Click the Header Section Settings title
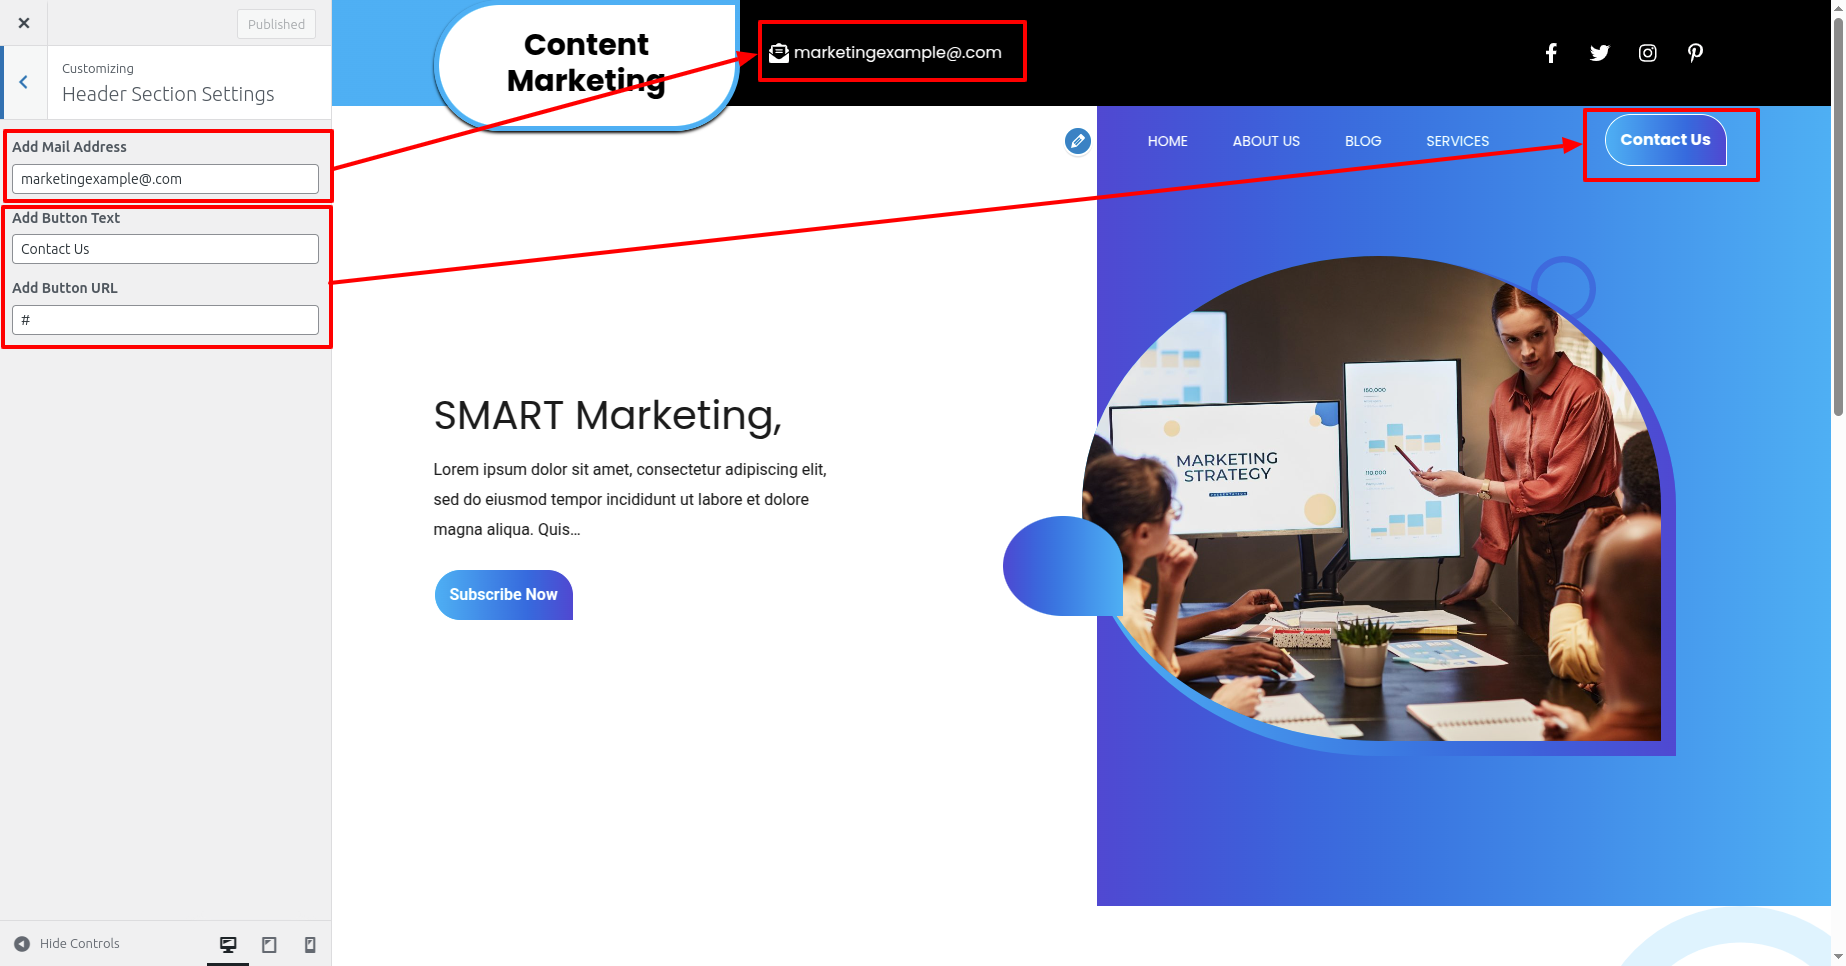 point(168,94)
